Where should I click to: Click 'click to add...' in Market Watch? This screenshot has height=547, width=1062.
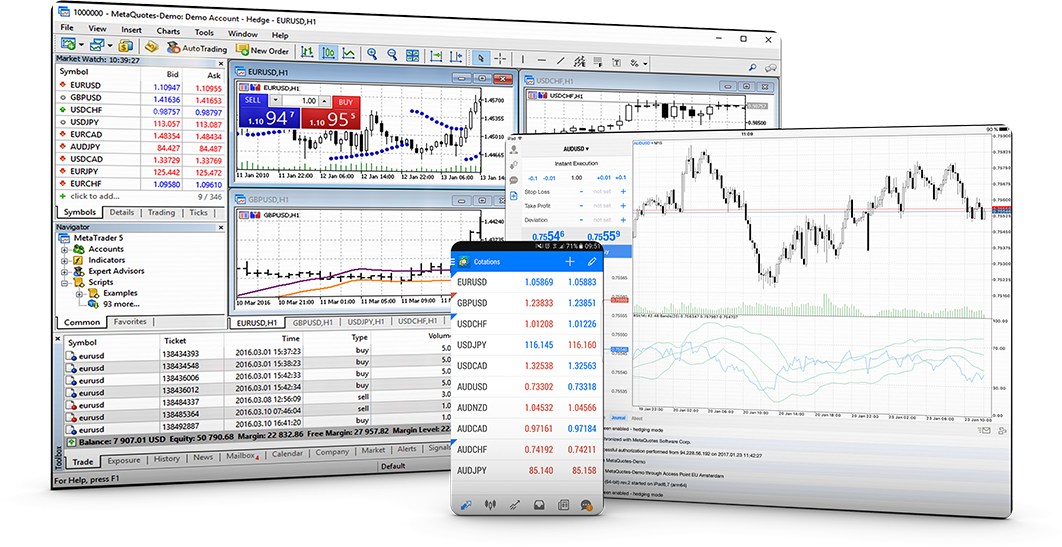[95, 196]
